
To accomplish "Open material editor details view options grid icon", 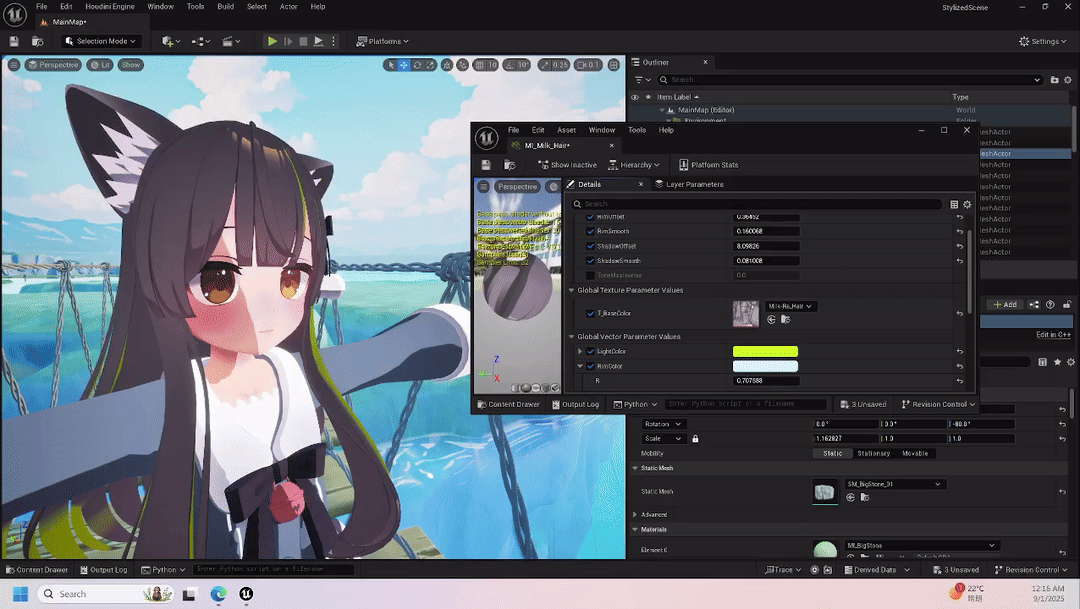I will [x=954, y=205].
